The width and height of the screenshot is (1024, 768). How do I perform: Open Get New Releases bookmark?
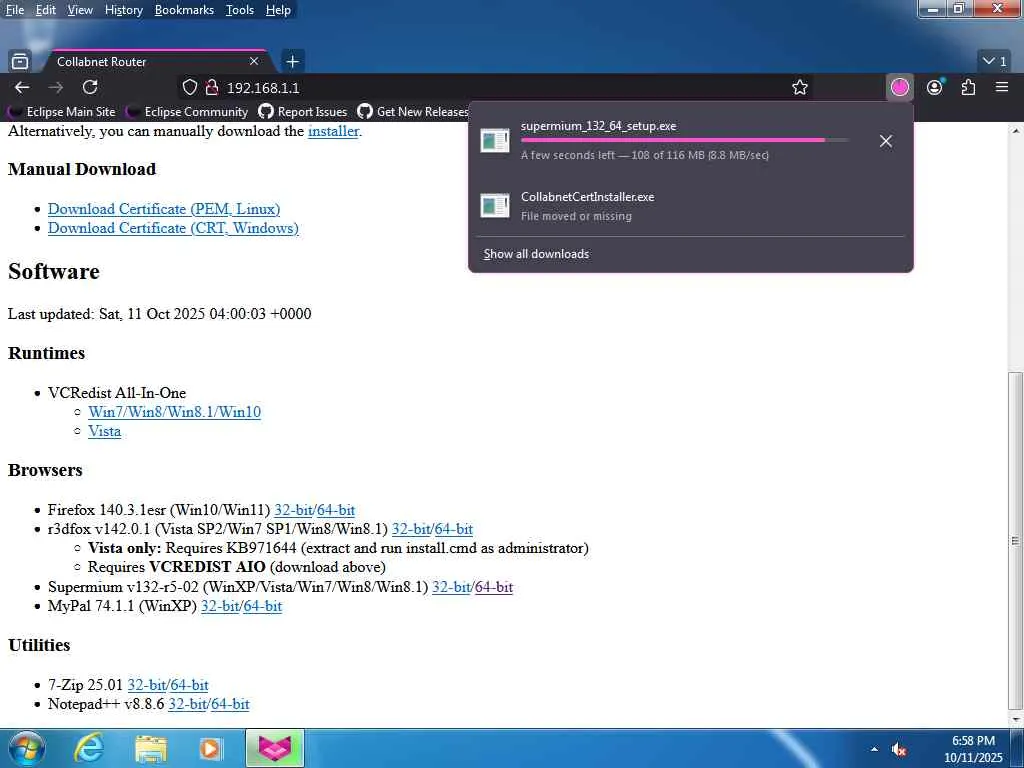coord(413,112)
